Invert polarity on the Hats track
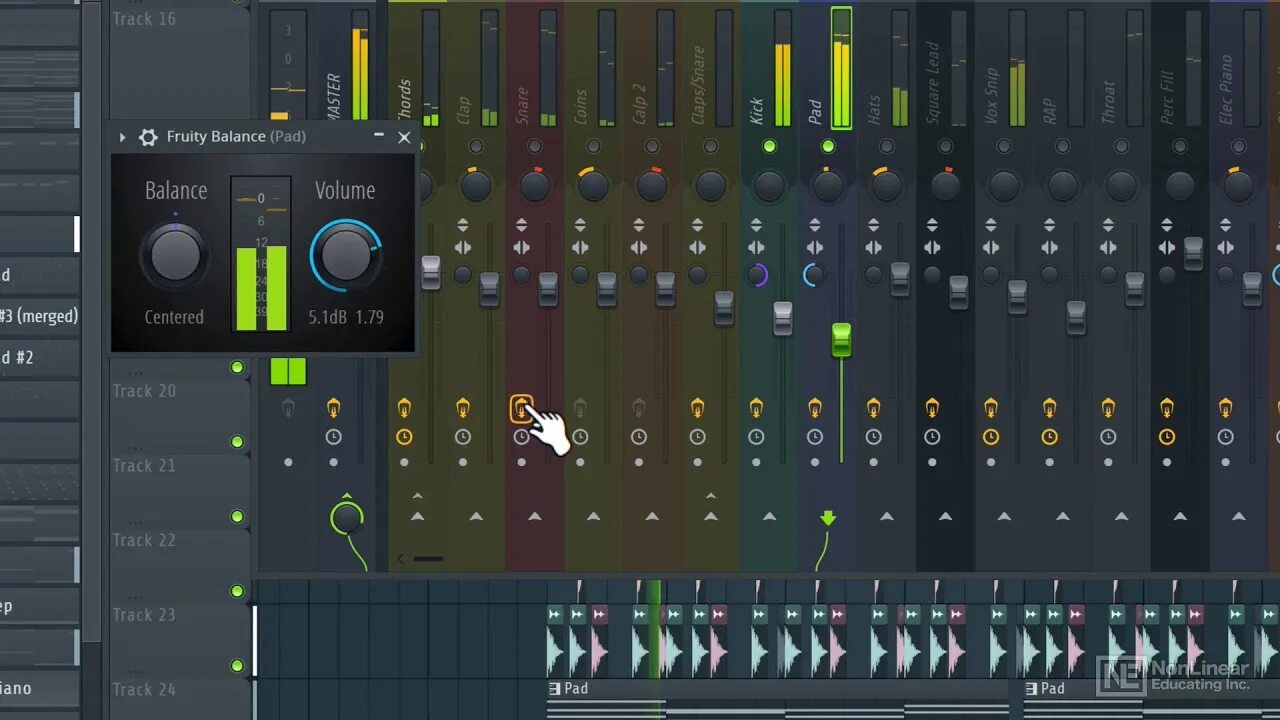The height and width of the screenshot is (720, 1280). point(873,225)
